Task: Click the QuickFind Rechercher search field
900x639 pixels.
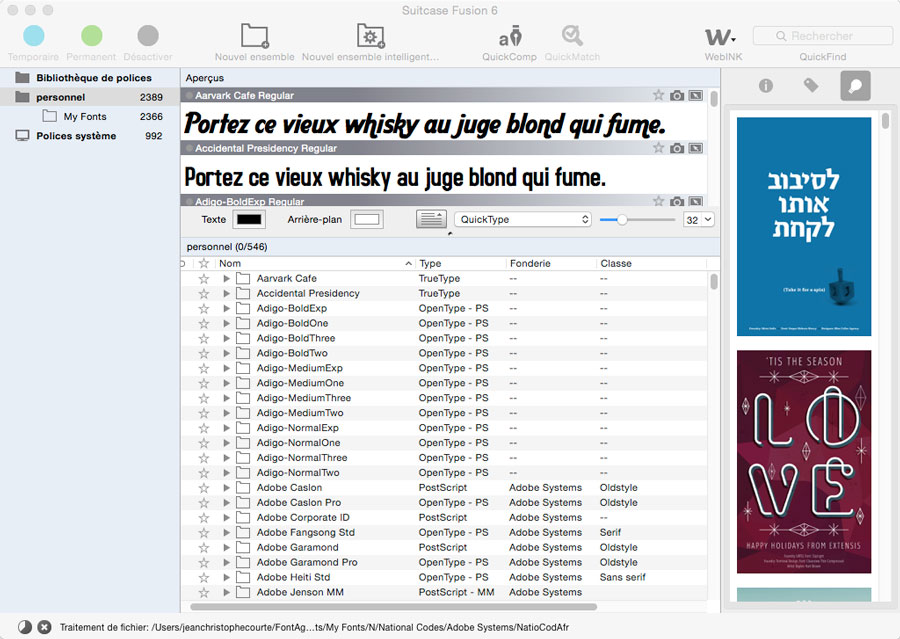Action: 823,36
